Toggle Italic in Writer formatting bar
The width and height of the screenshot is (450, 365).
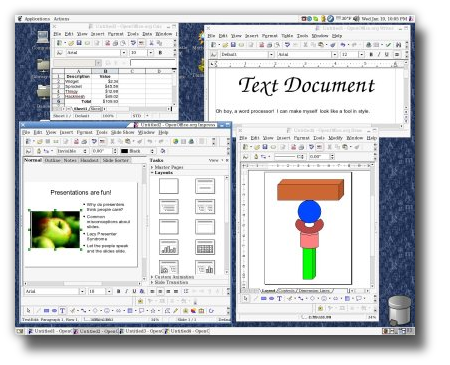(379, 54)
